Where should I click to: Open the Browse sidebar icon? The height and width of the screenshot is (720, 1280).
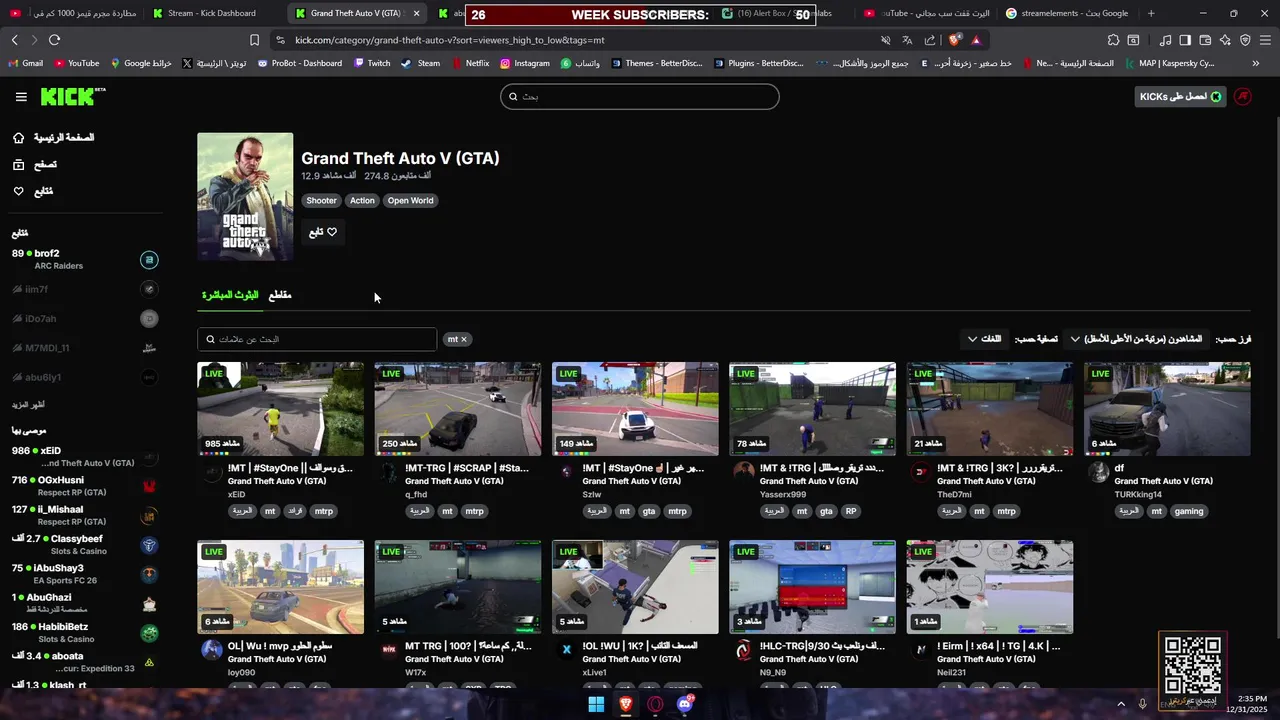[18, 164]
